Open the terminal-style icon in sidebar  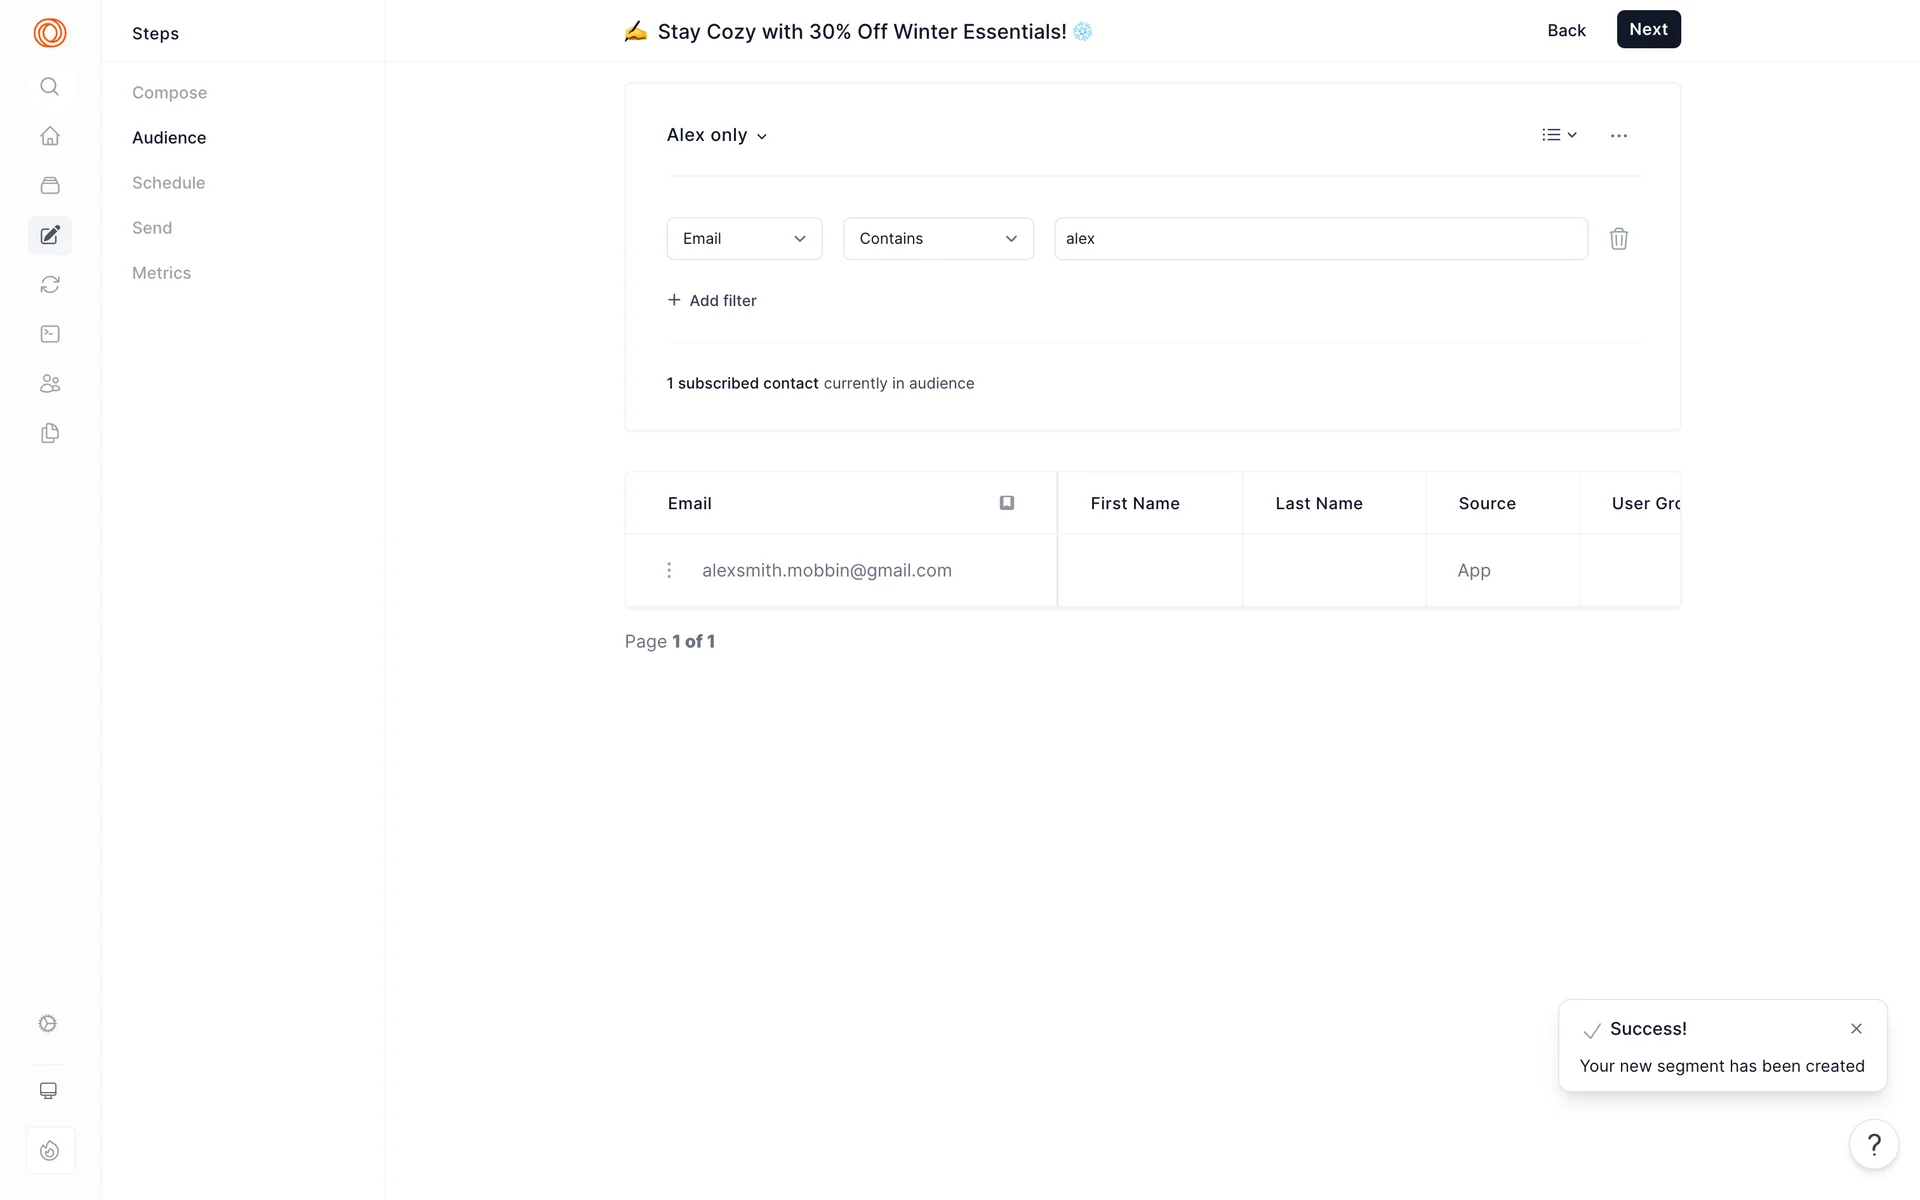[49, 334]
